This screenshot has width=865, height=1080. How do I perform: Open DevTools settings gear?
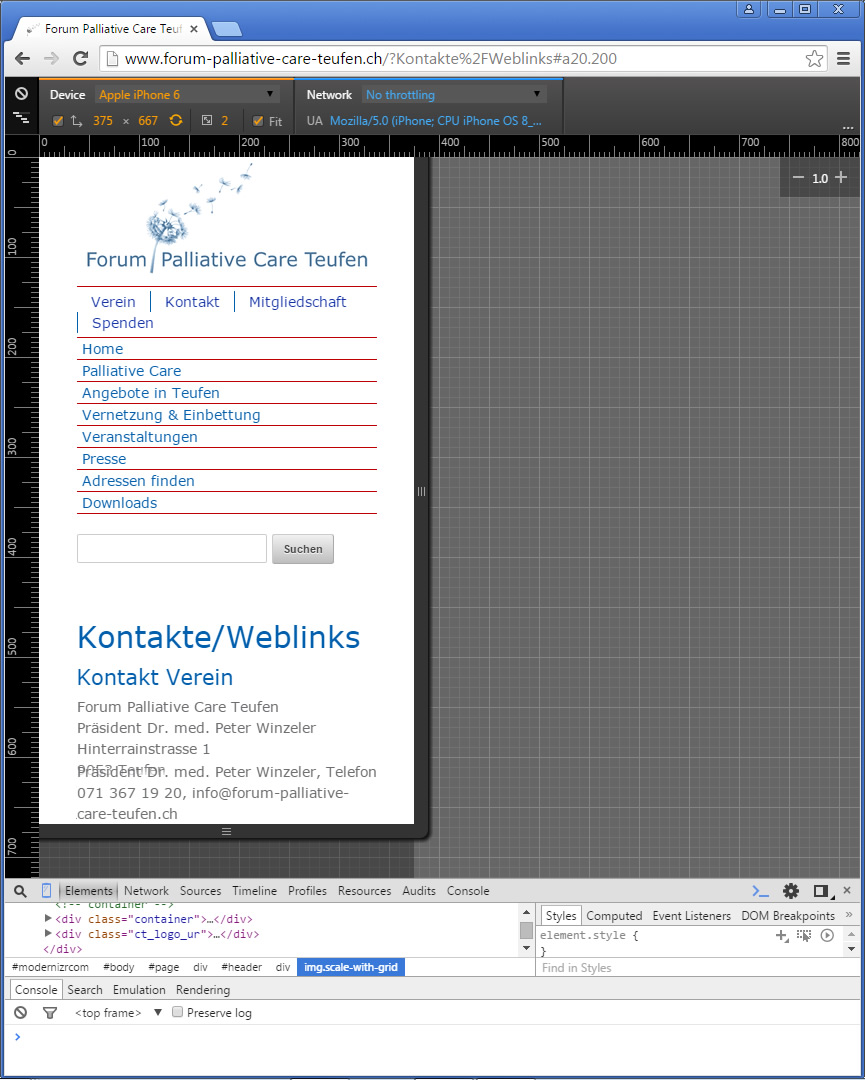click(790, 891)
